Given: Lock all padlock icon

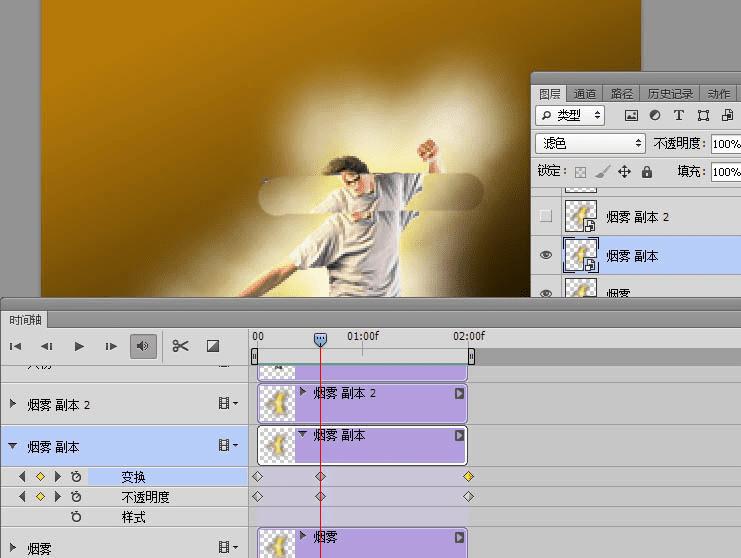Looking at the screenshot, I should (647, 172).
